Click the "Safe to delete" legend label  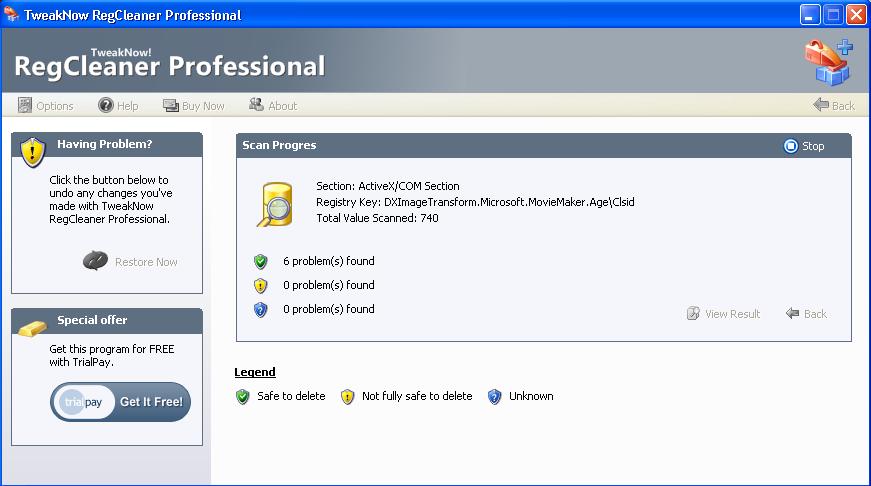click(x=291, y=396)
